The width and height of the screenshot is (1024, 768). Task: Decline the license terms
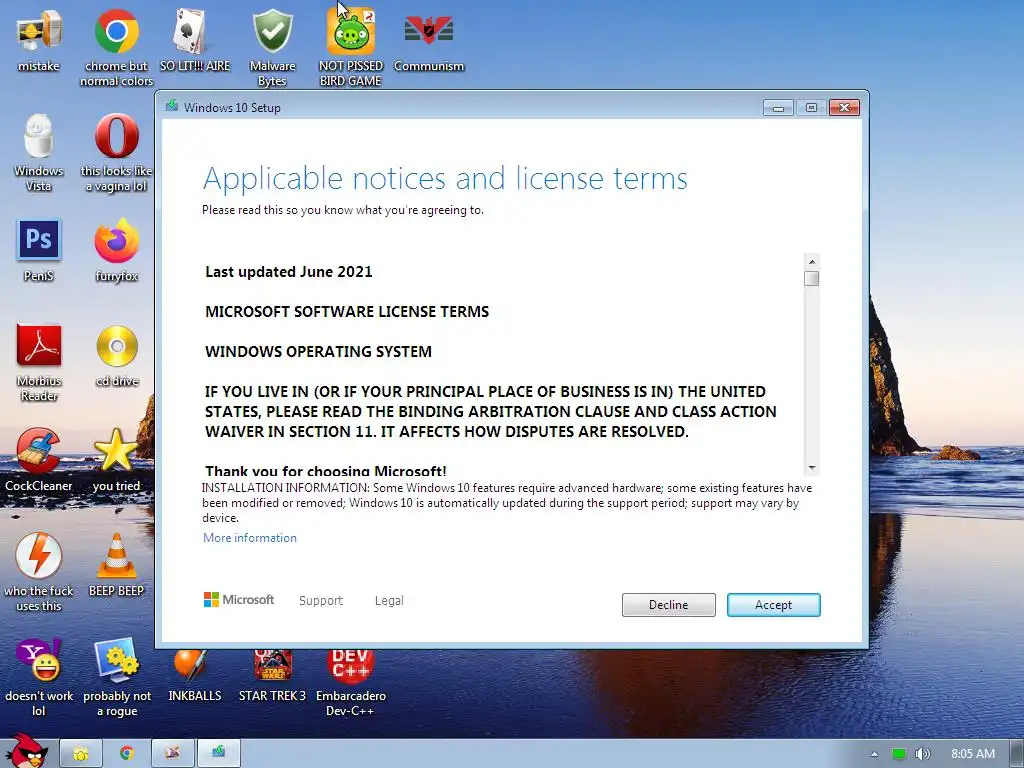668,605
